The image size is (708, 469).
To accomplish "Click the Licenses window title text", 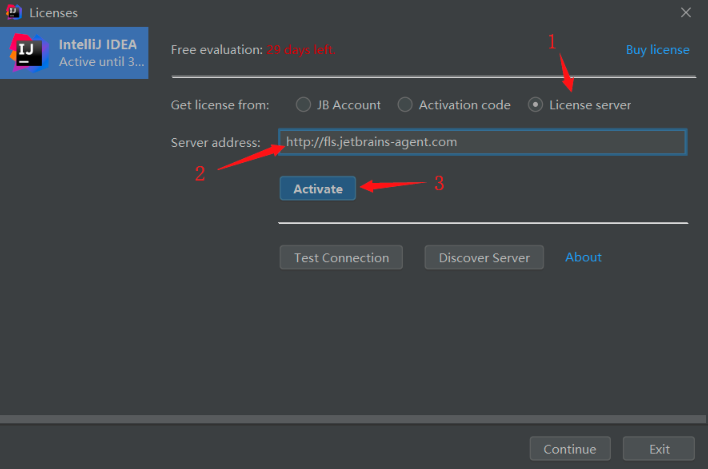I will [53, 13].
